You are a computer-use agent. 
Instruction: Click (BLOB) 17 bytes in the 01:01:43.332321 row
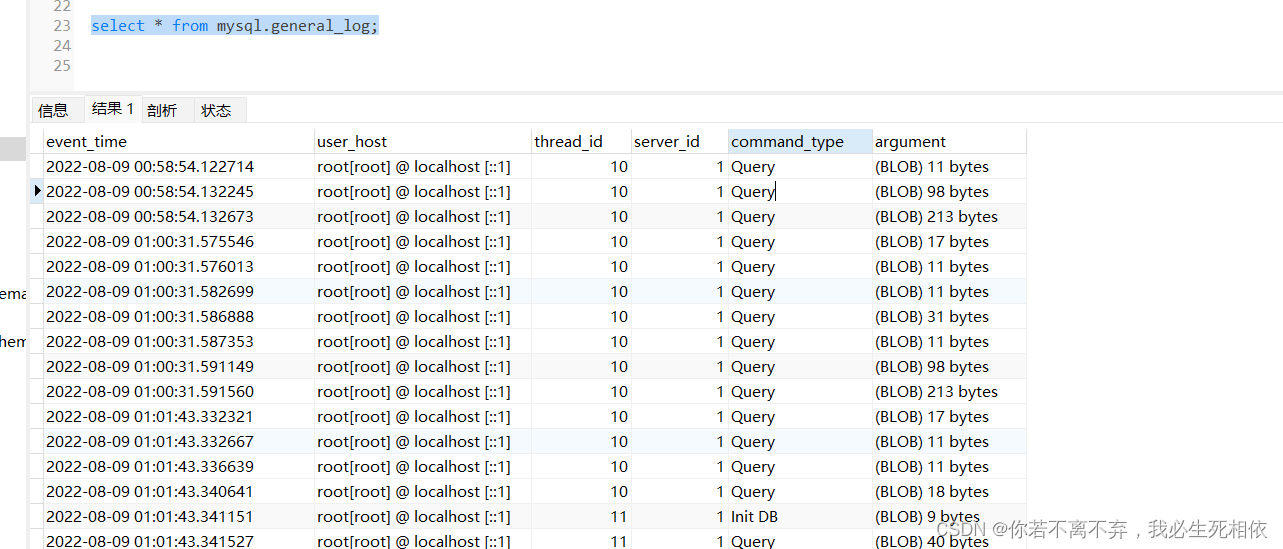949,416
